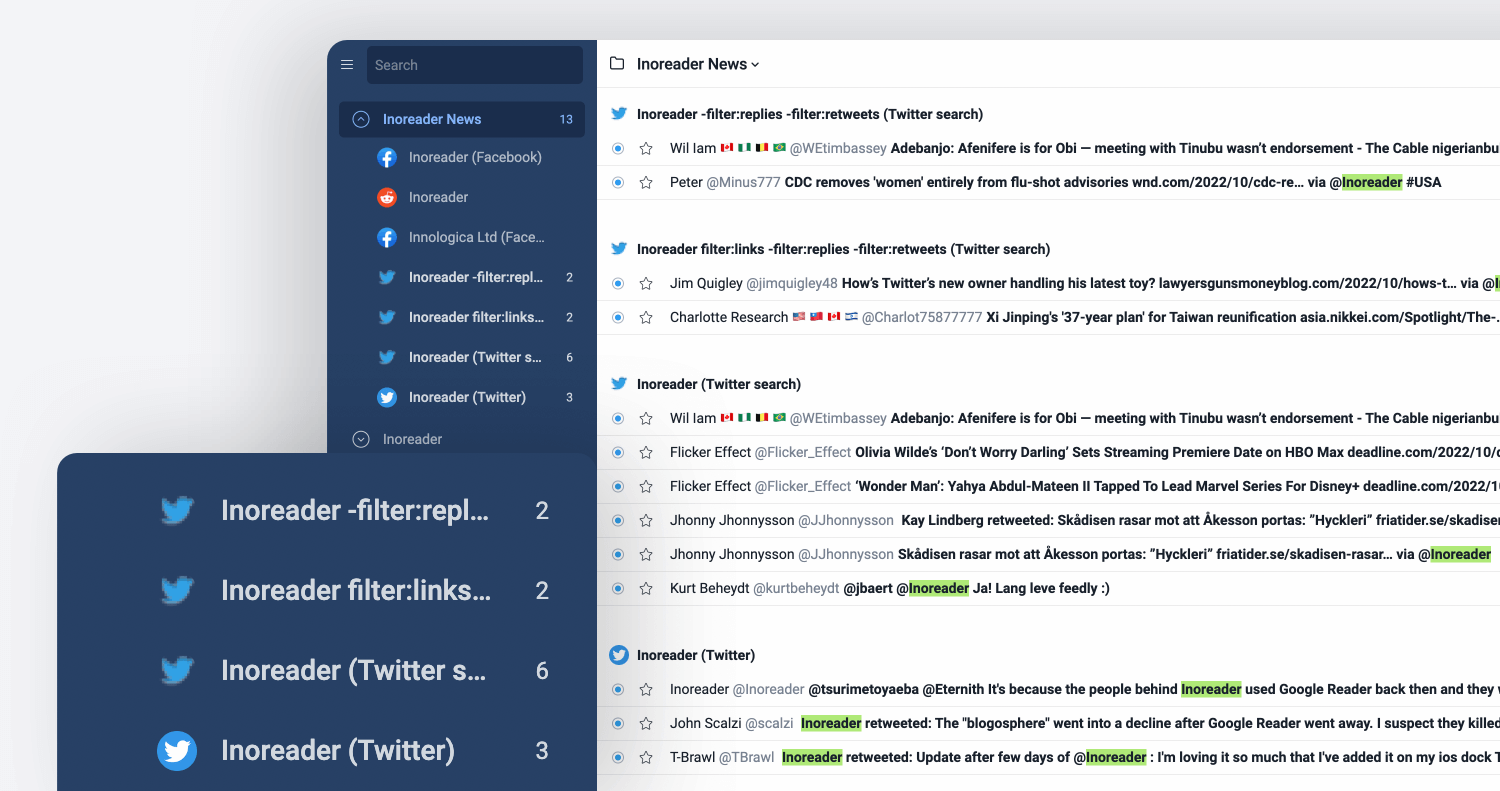Star Kurt Beheydt's tweet

646,588
